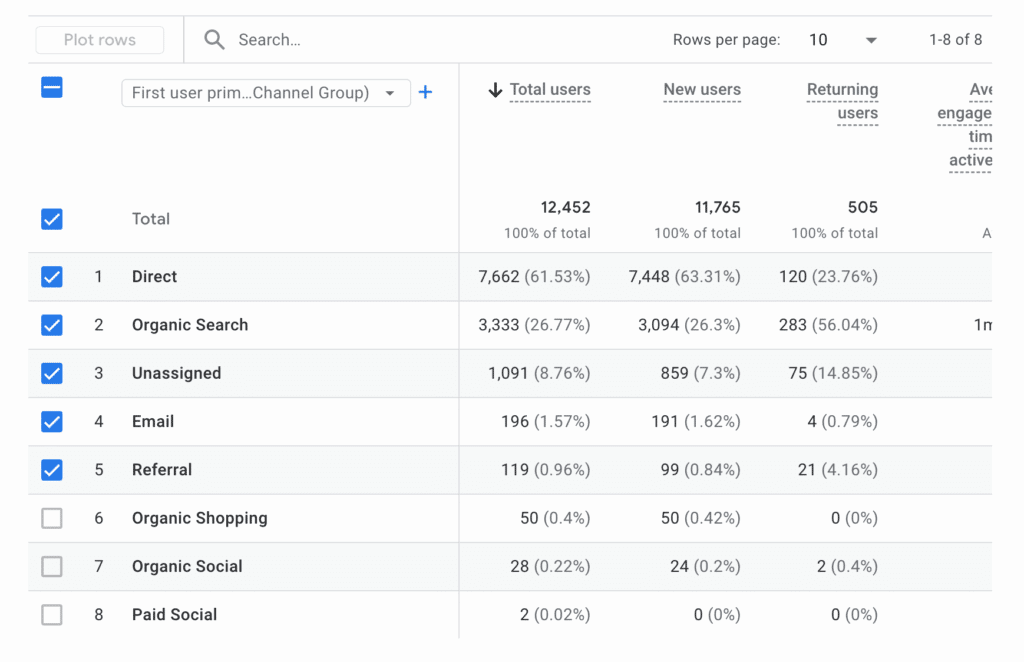Enable the Paid Social row checkbox
This screenshot has width=1024, height=662.
pos(52,615)
